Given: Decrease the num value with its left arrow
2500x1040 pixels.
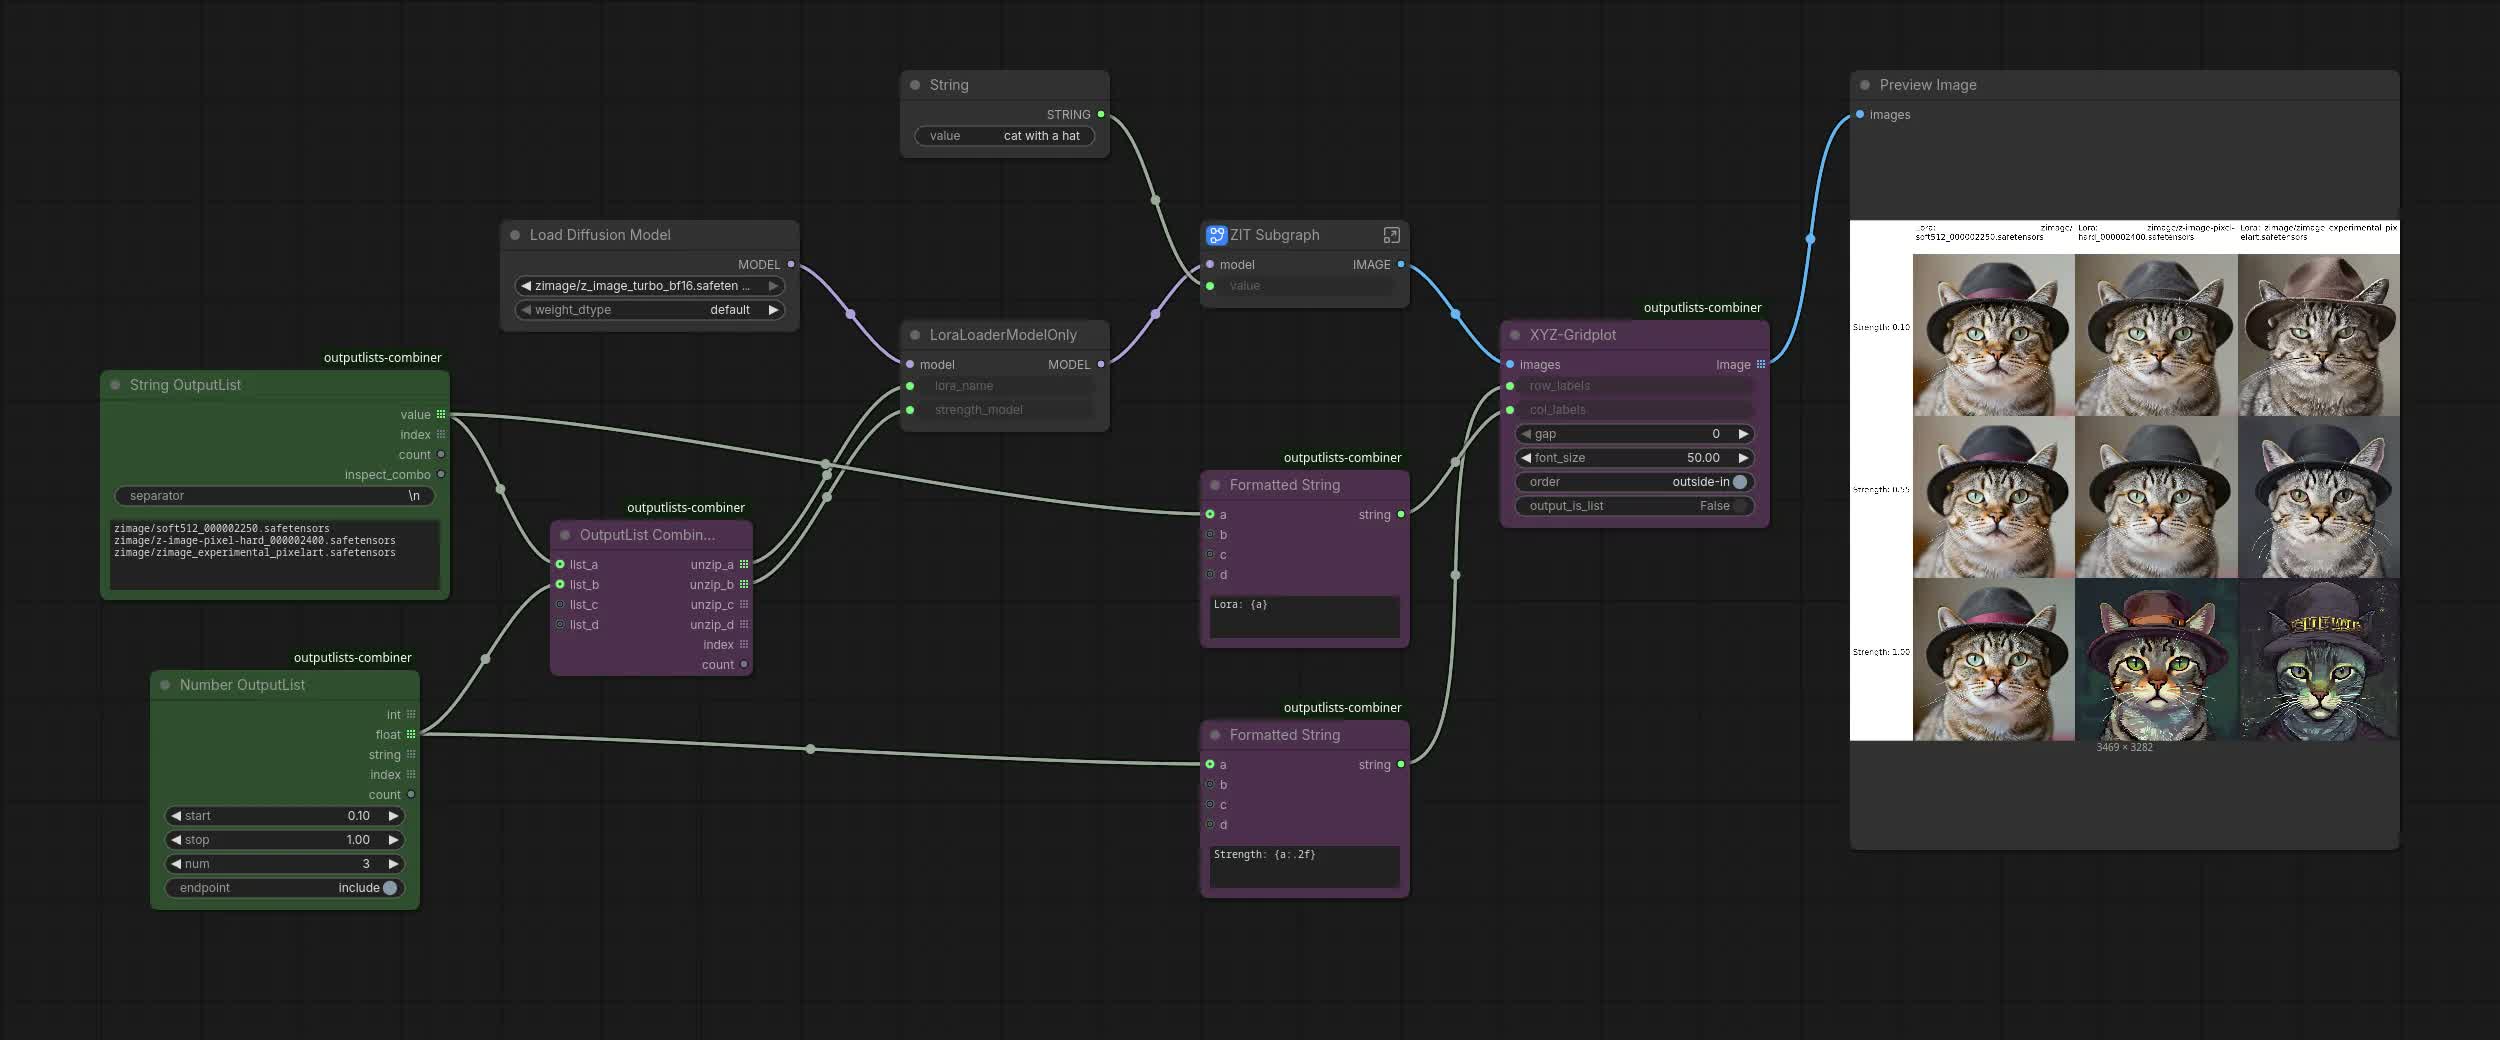Looking at the screenshot, I should pyautogui.click(x=176, y=864).
